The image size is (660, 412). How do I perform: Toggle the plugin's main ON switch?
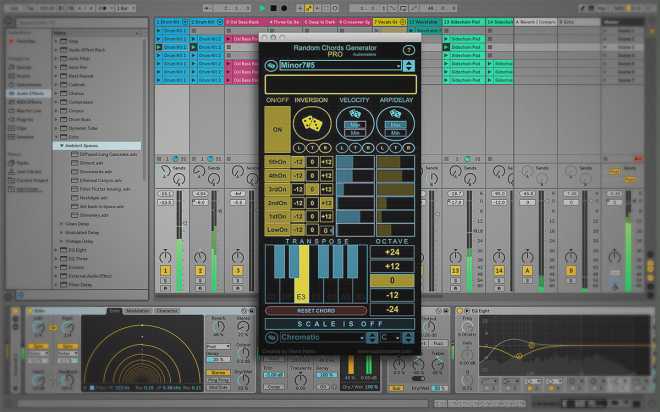click(277, 129)
